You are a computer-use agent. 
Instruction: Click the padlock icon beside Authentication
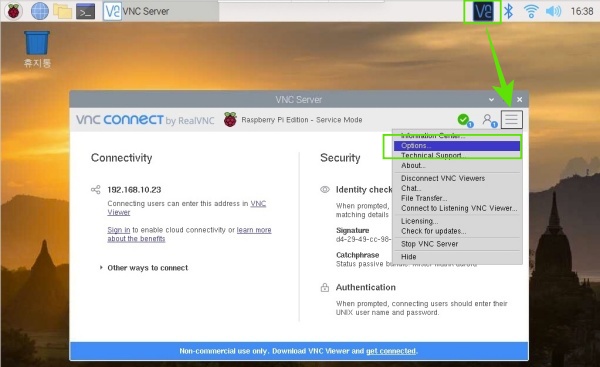click(325, 287)
